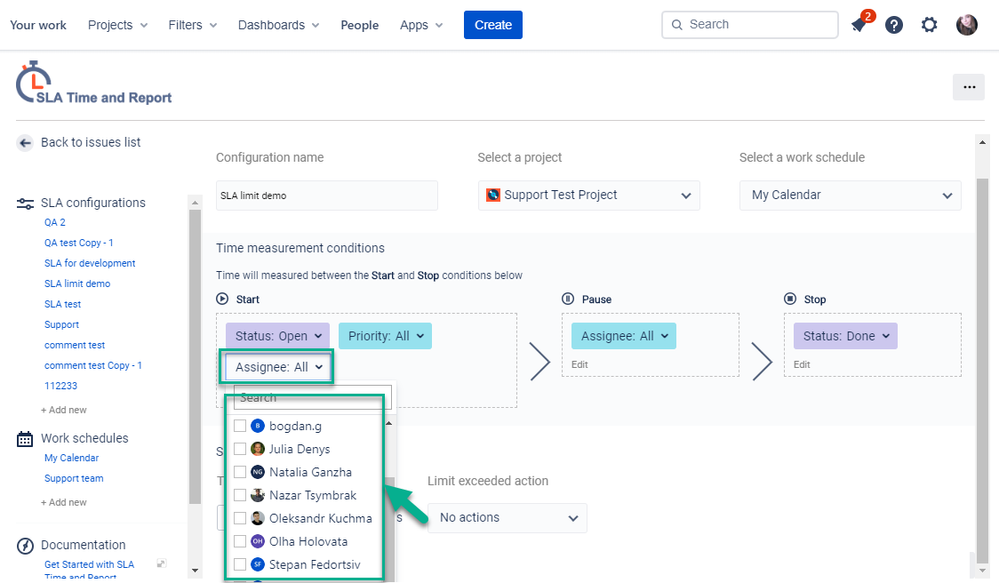The image size is (999, 583).
Task: Open Your work in top navigation
Action: pyautogui.click(x=38, y=25)
